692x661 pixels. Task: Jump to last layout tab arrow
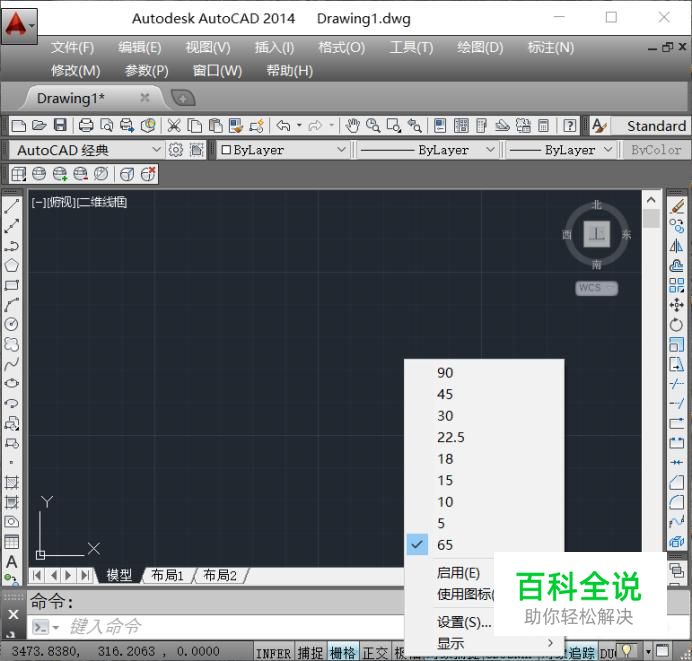click(x=85, y=575)
